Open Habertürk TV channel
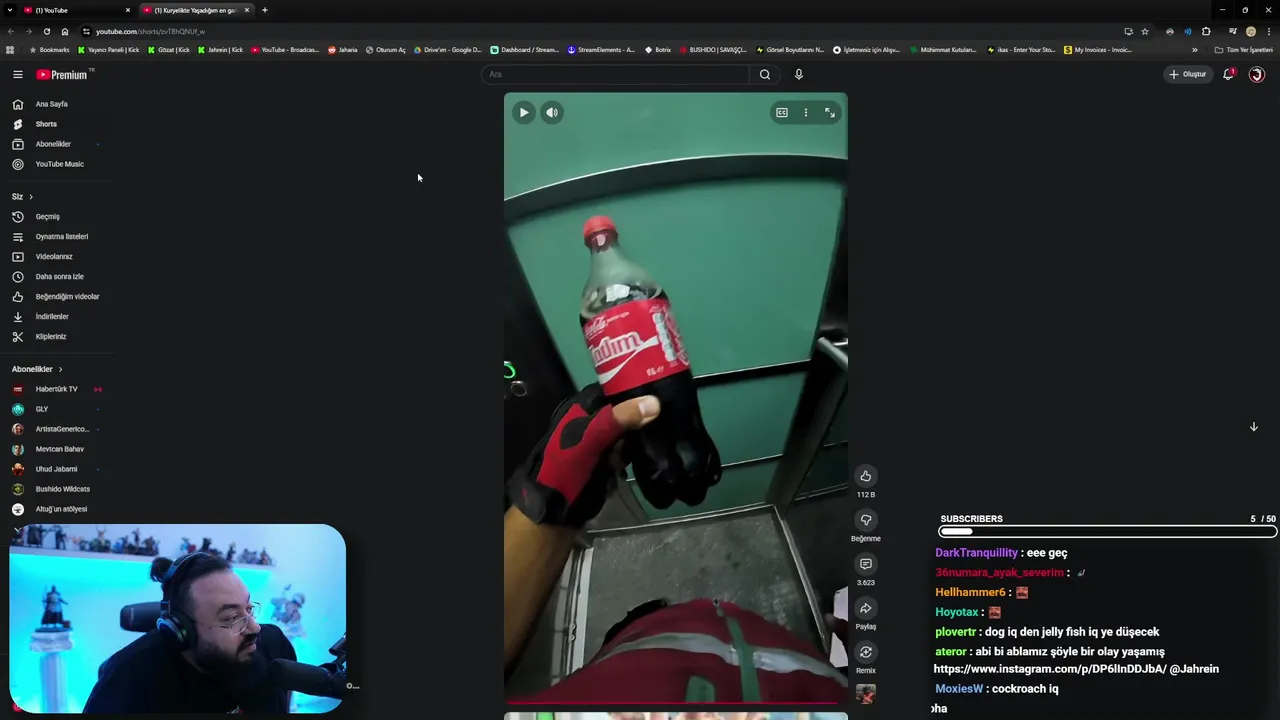The height and width of the screenshot is (720, 1280). coord(55,389)
